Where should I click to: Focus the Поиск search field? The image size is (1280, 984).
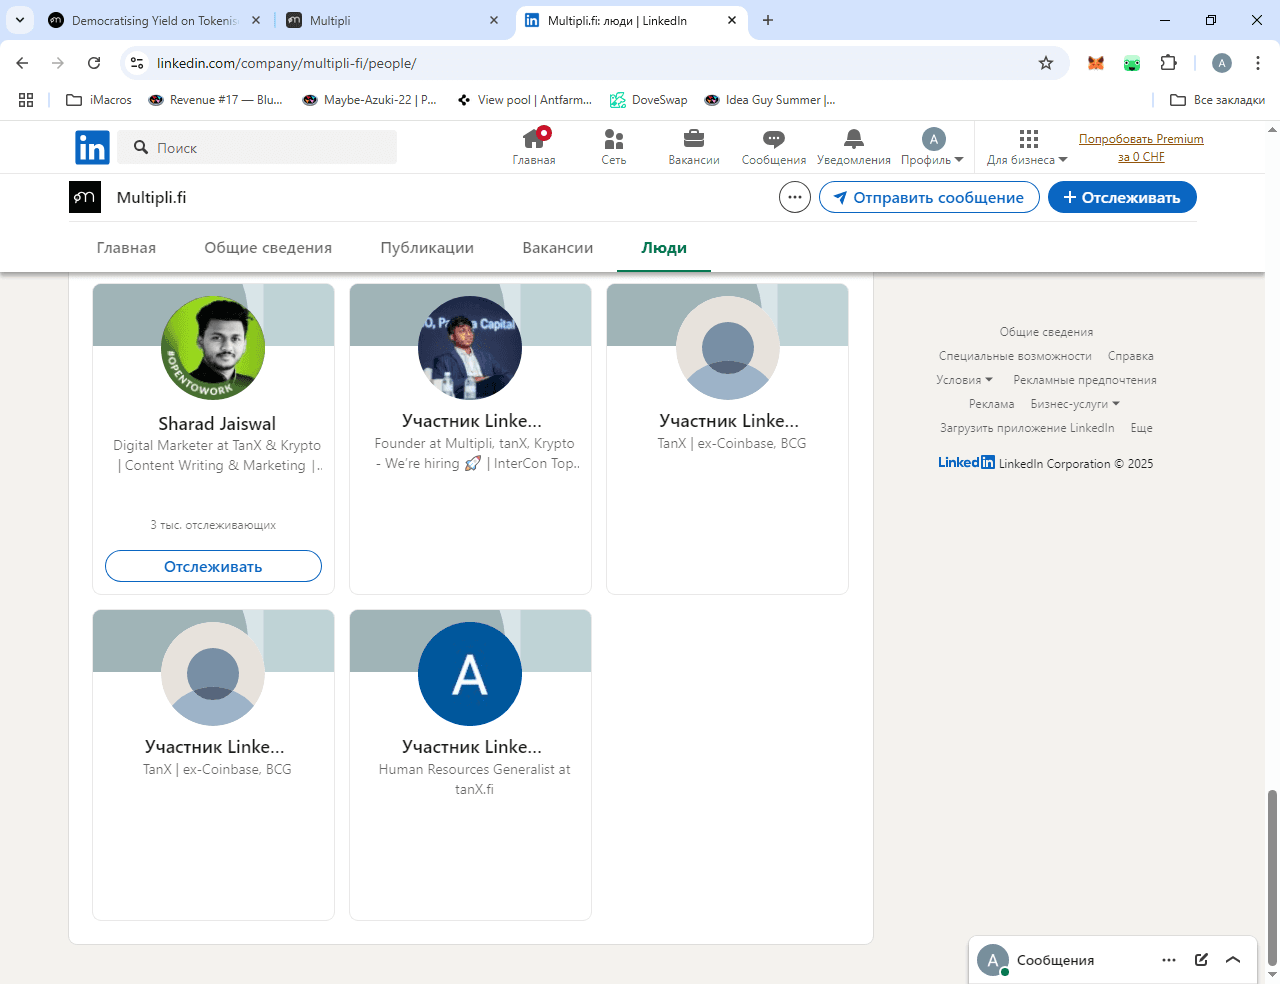(257, 148)
